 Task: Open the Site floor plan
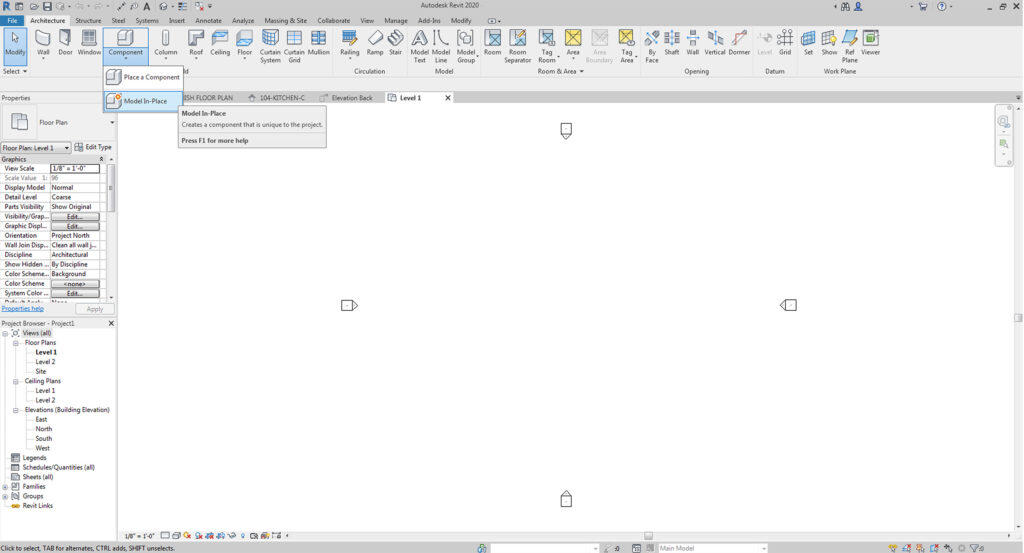pyautogui.click(x=40, y=371)
